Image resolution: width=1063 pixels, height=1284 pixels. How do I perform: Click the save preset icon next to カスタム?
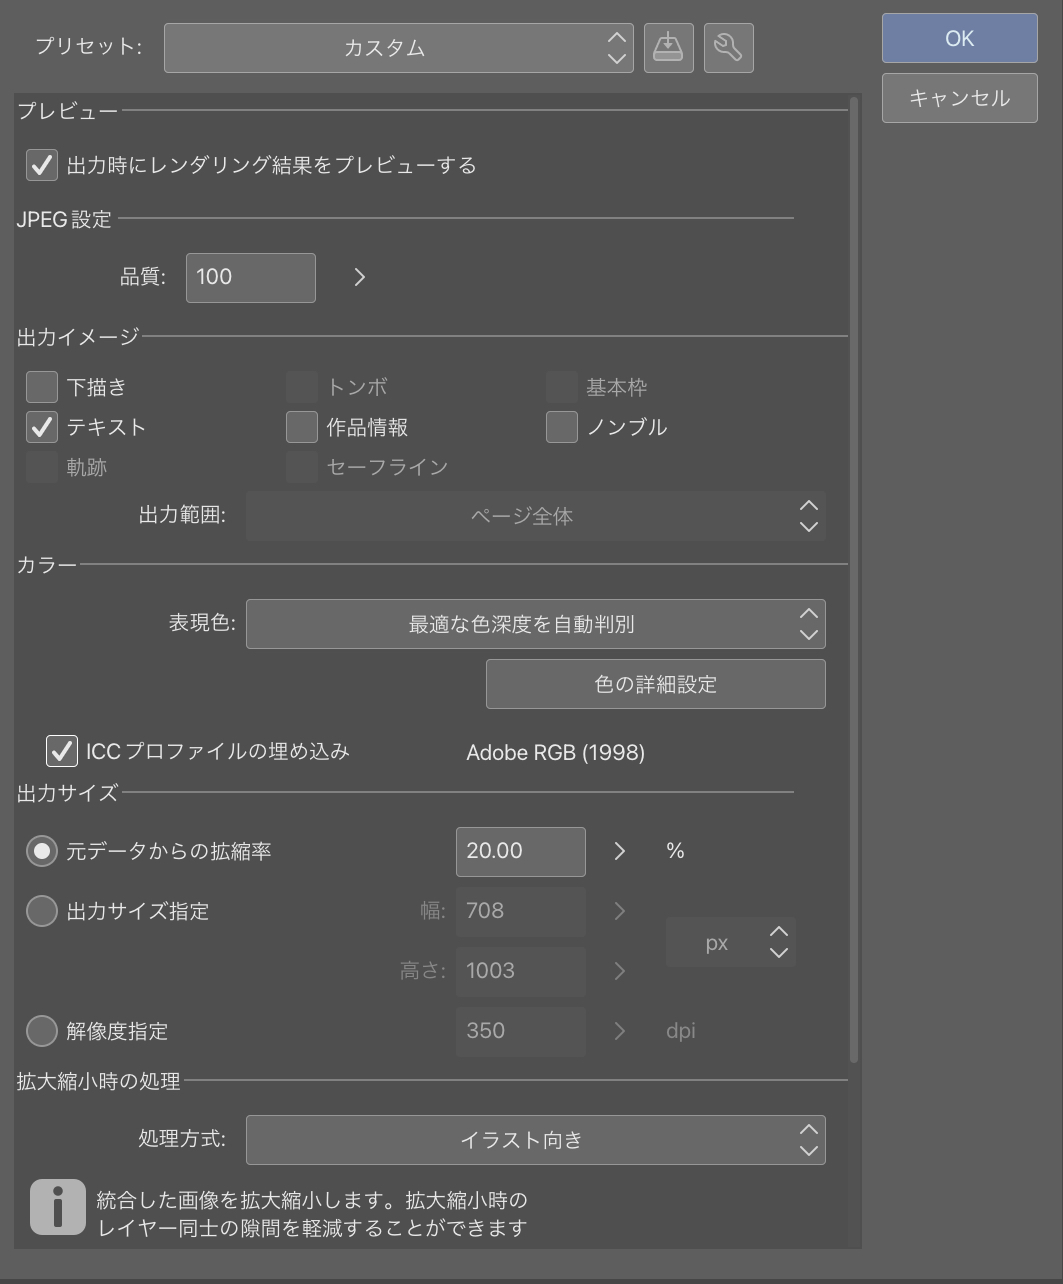[x=668, y=47]
